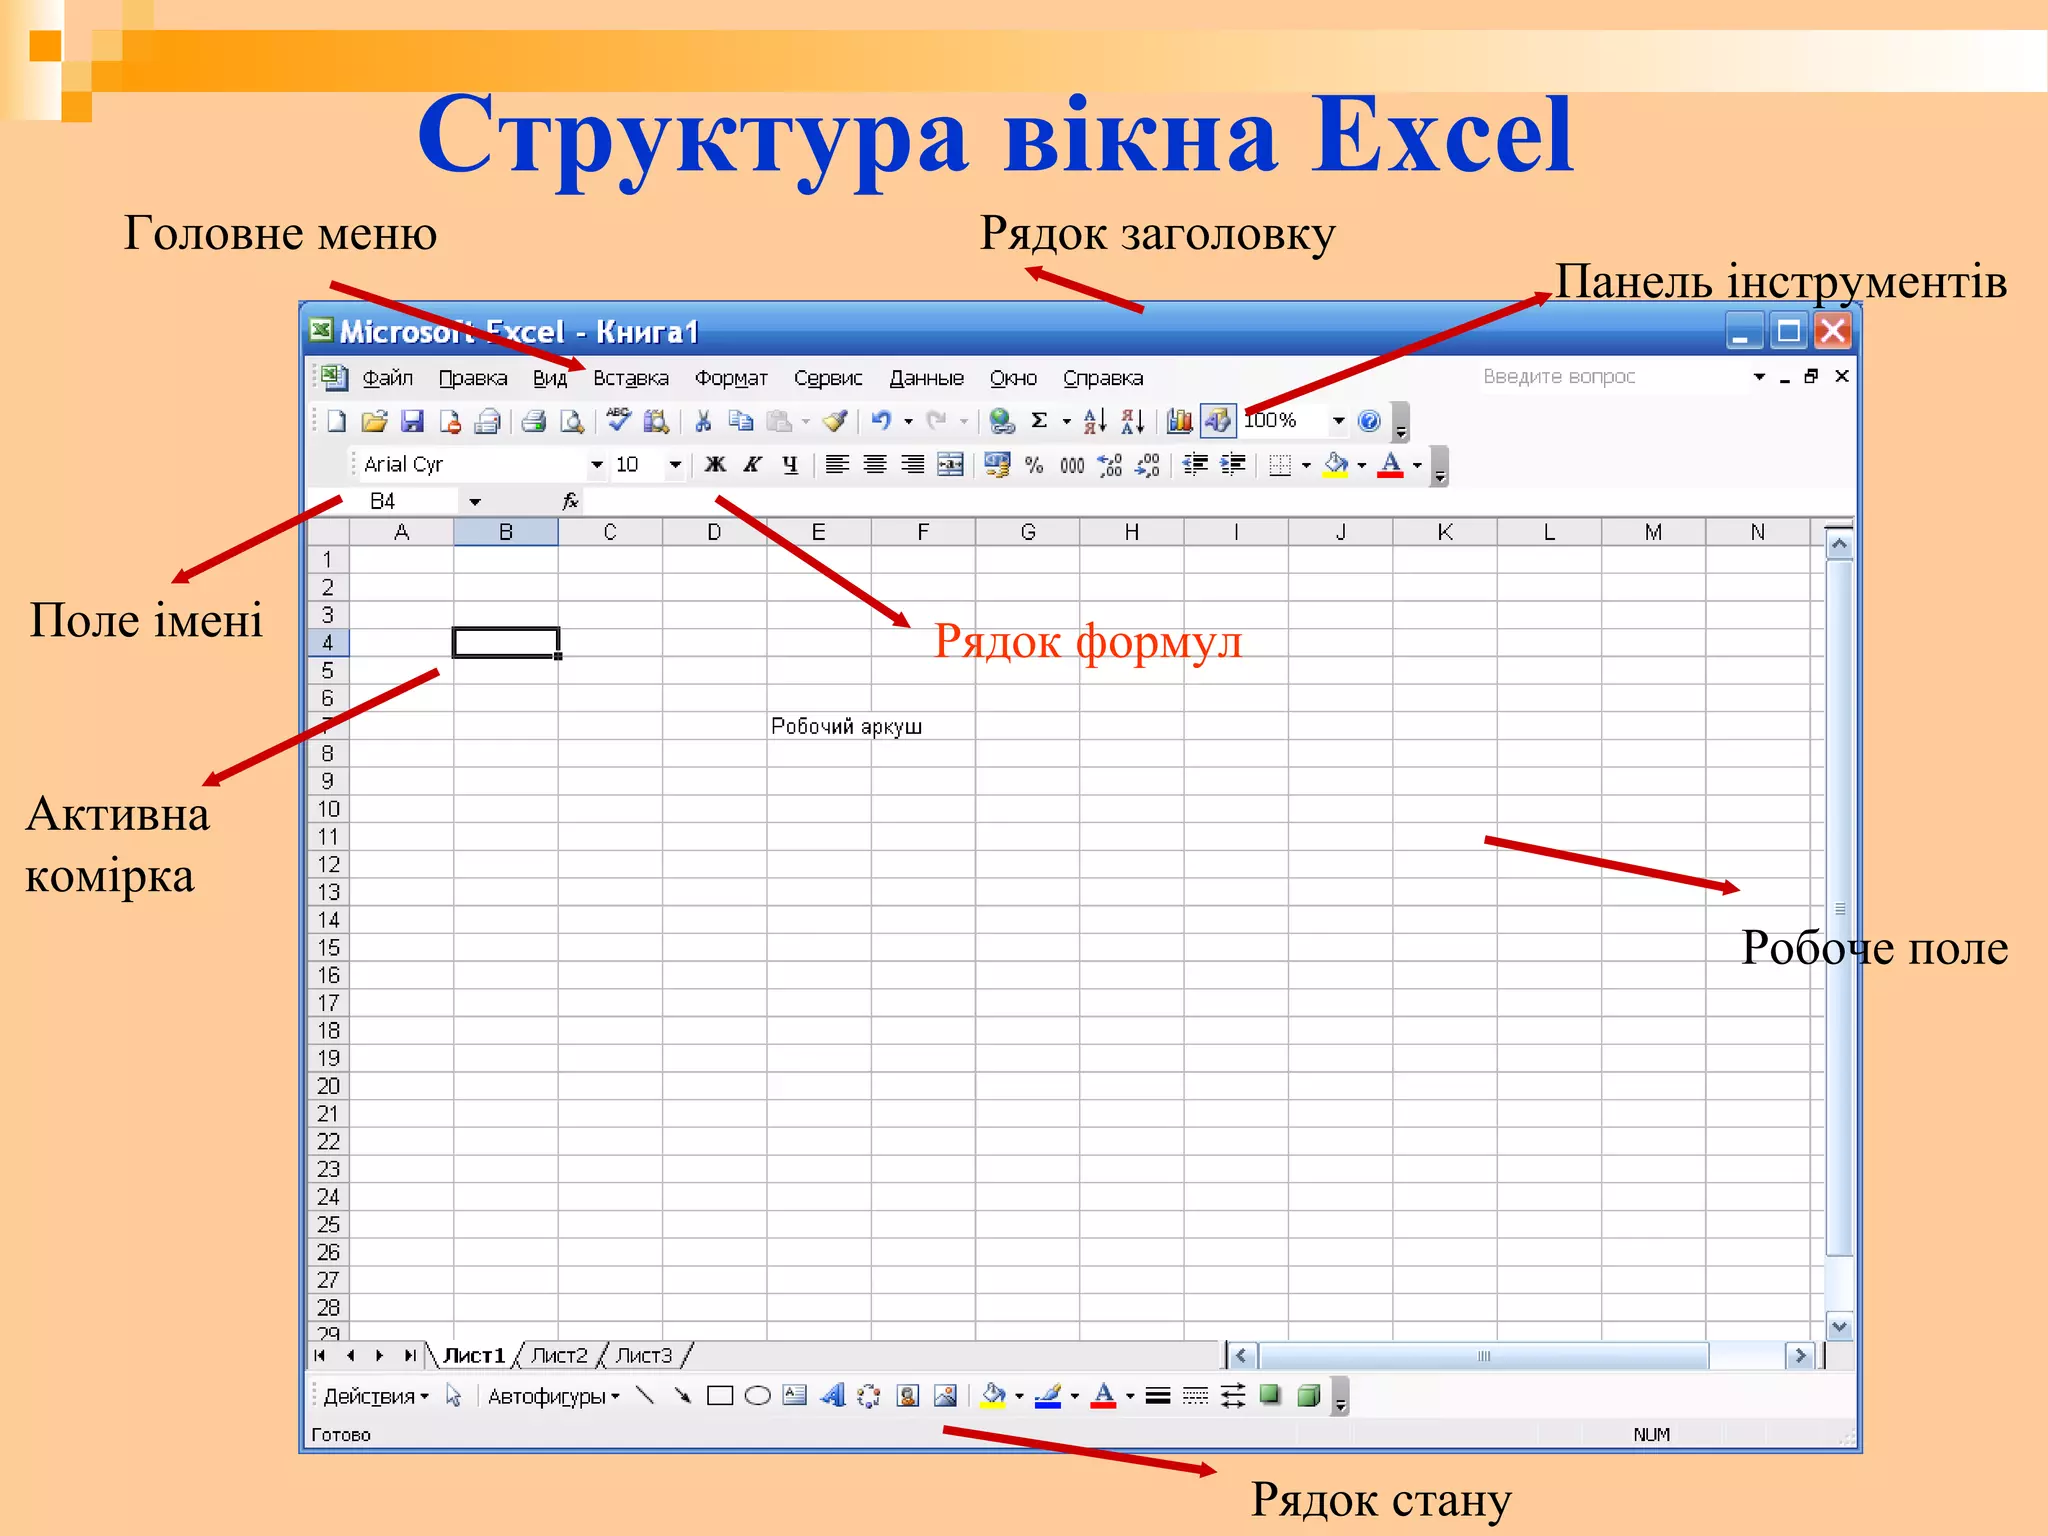Sort ascending with the A-Я icon
The width and height of the screenshot is (2048, 1536).
(x=1095, y=421)
